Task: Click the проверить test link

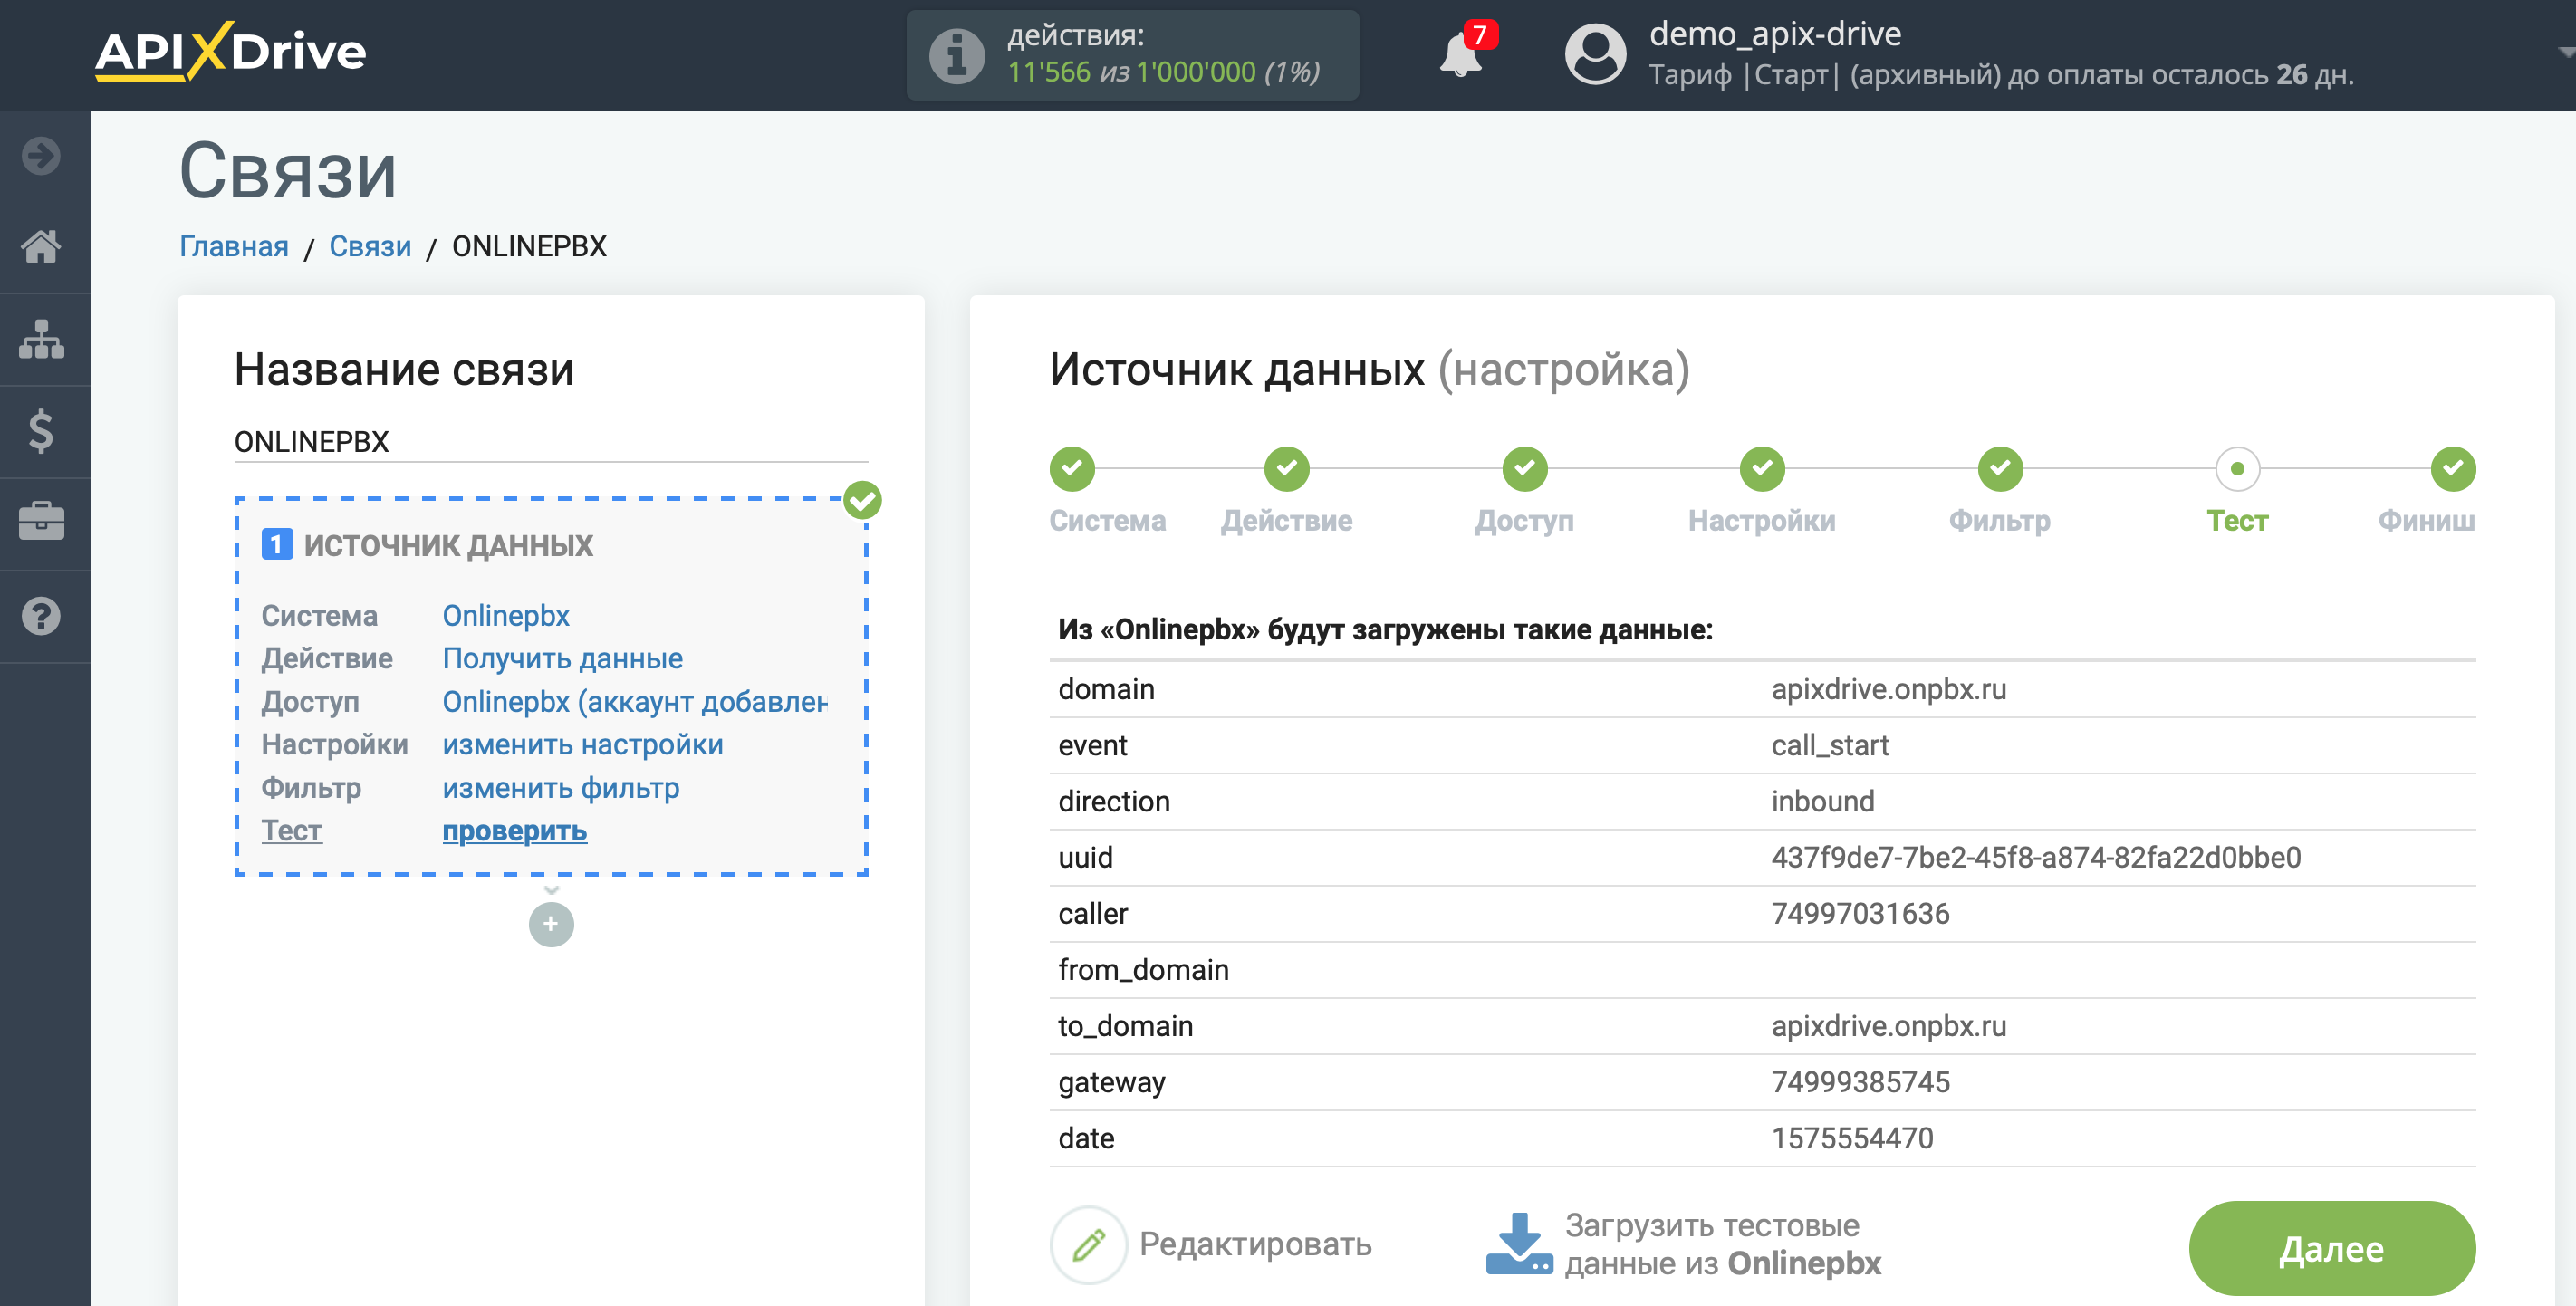Action: (x=515, y=830)
